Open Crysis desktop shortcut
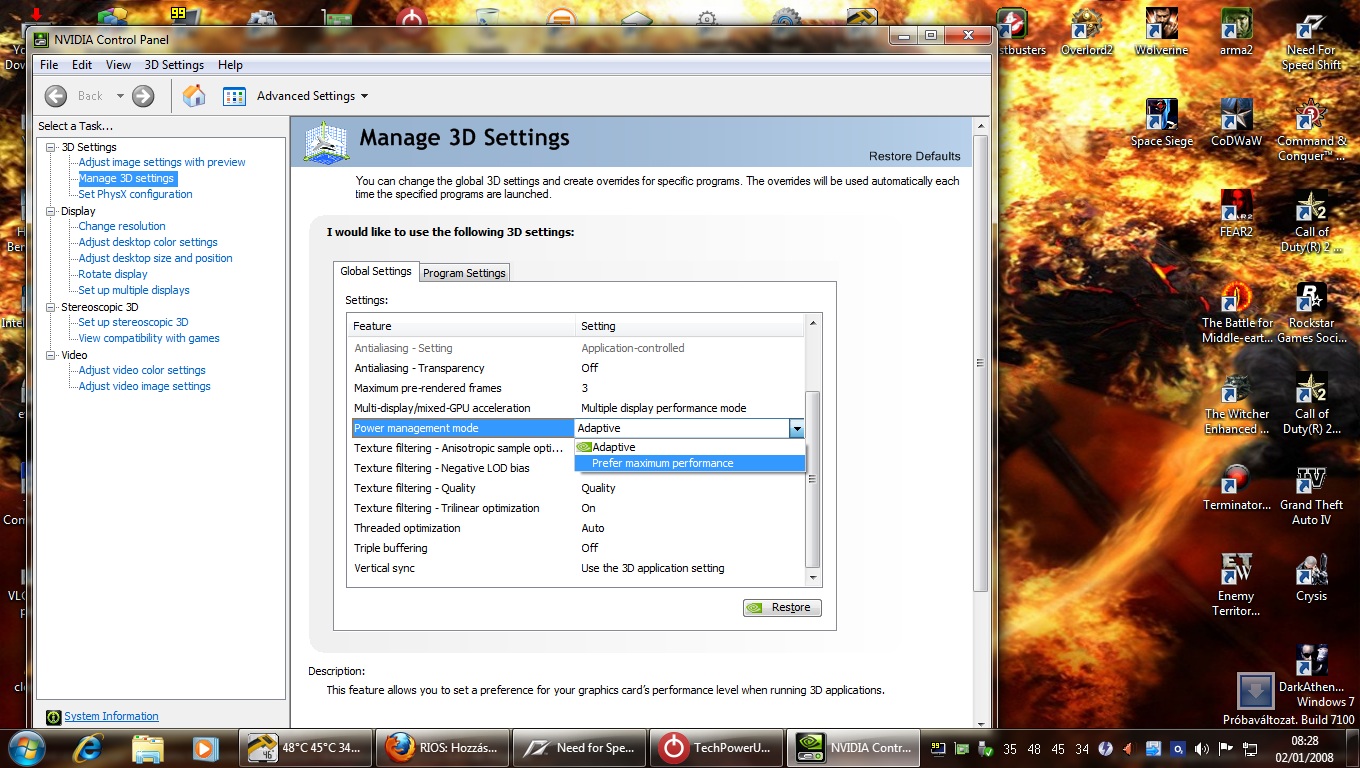This screenshot has width=1360, height=768. (x=1311, y=578)
